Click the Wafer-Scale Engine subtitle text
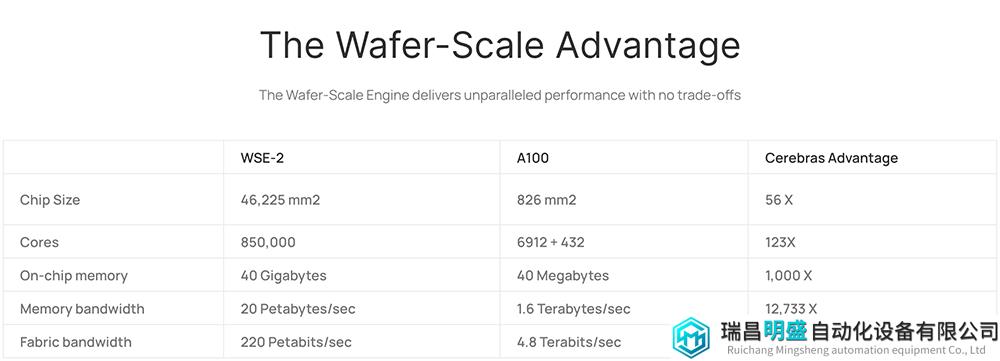Screen dimensions: 1000x361 click(x=500, y=95)
